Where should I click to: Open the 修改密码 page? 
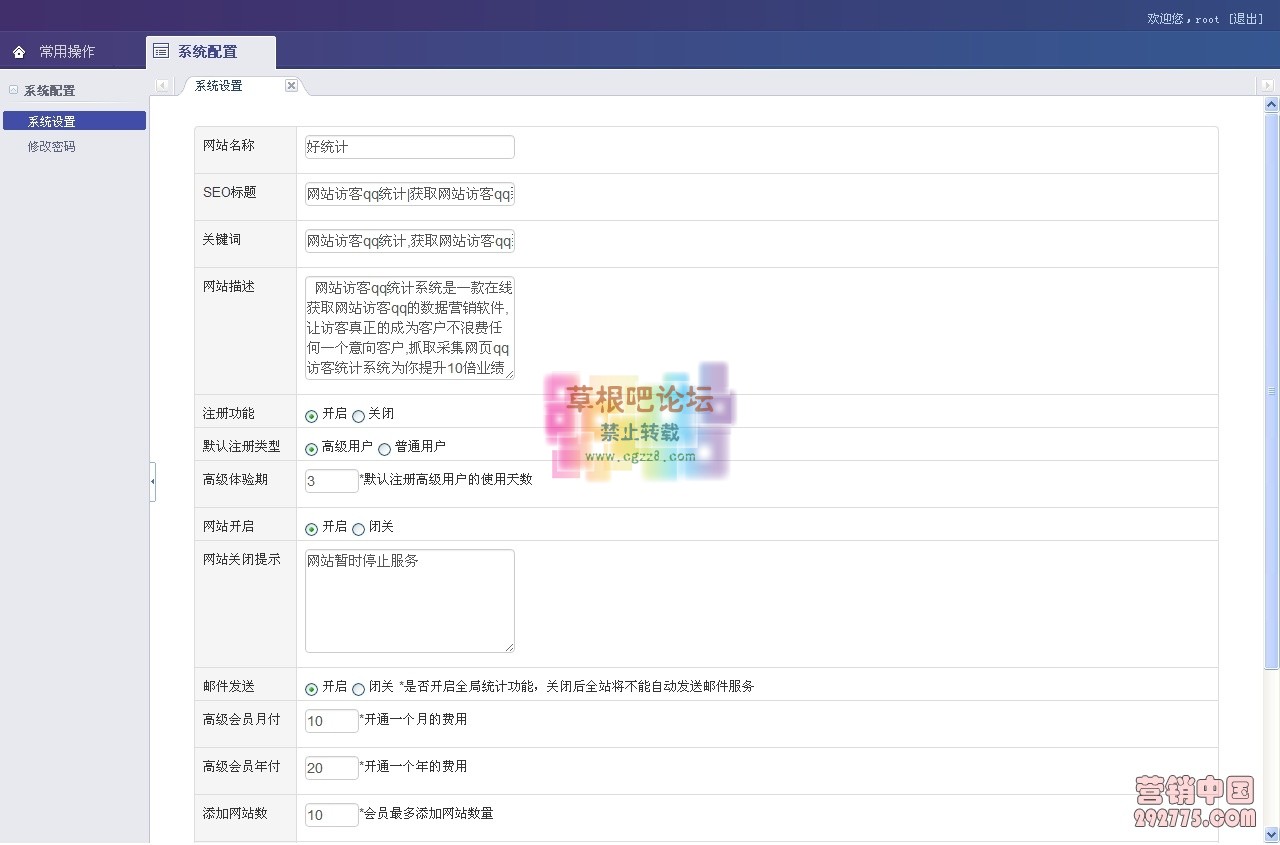51,146
